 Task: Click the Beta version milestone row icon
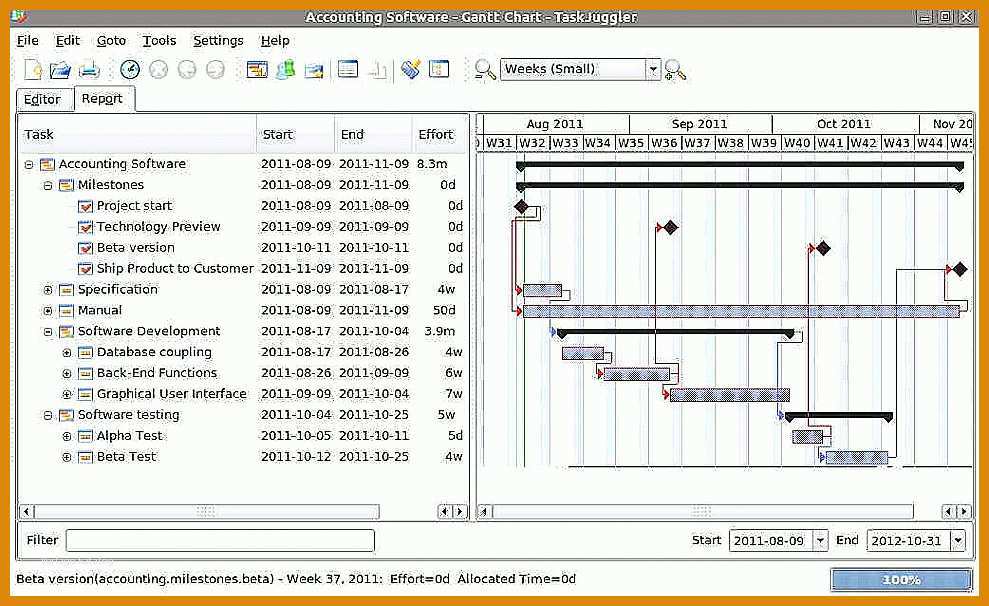(85, 248)
